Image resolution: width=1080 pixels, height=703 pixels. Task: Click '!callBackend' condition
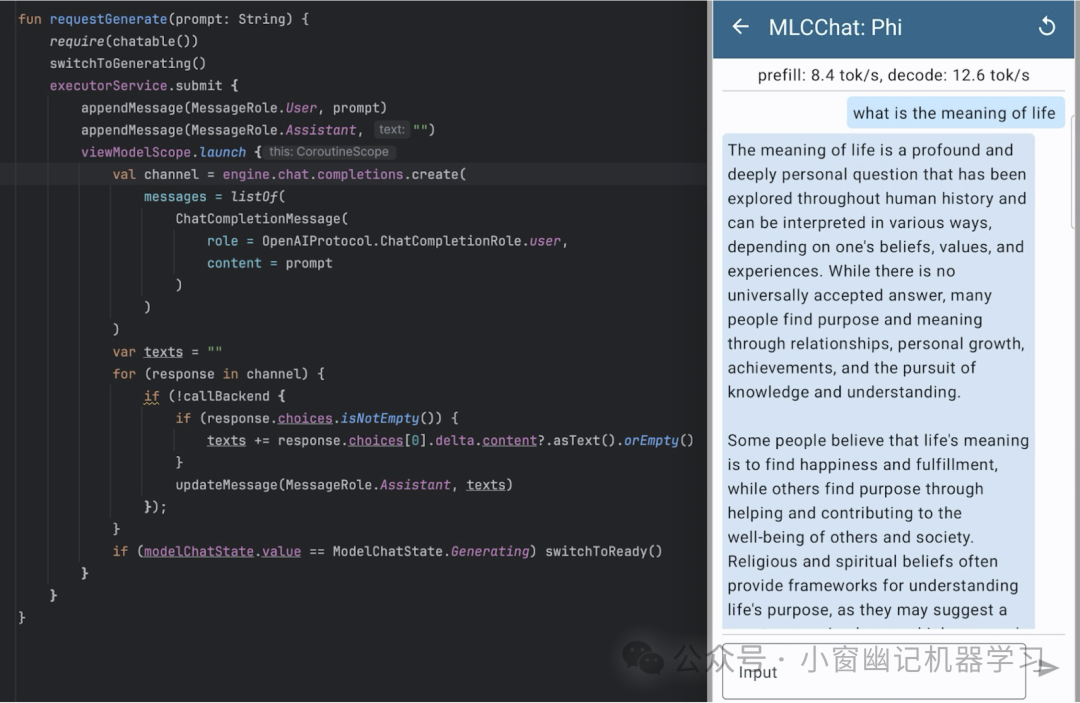point(223,396)
